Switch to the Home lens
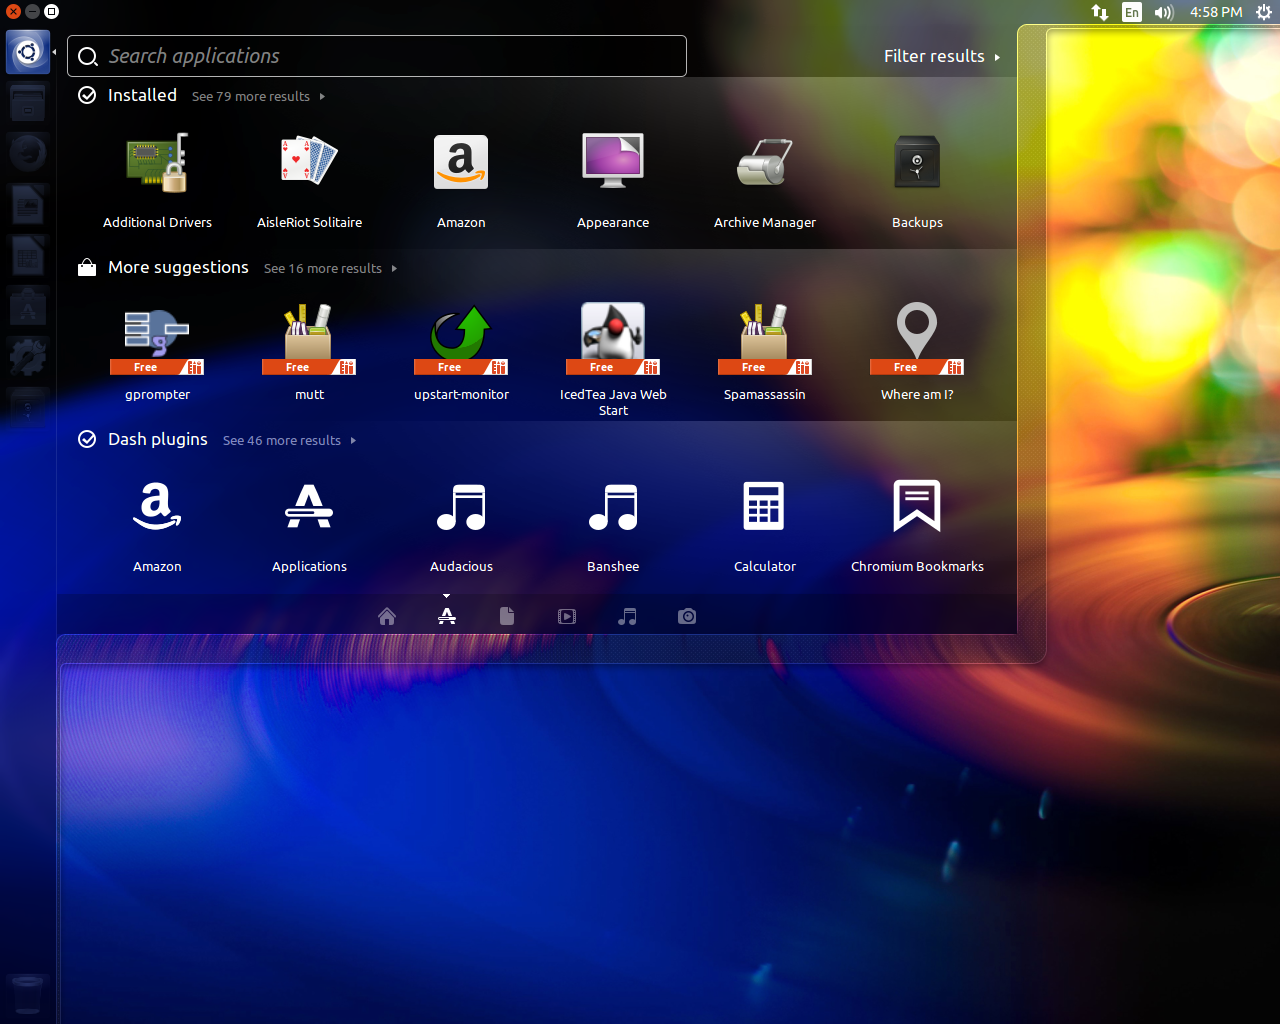Screen dimensions: 1280x1024 coord(387,616)
